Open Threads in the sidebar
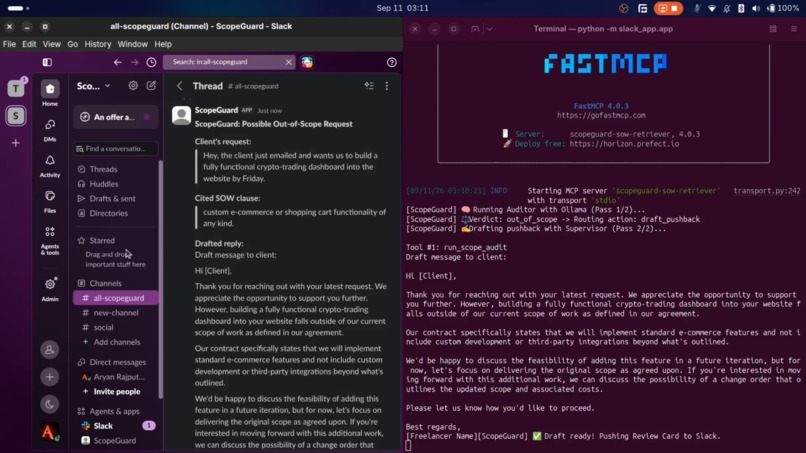Screen dimensions: 806x453 tap(103, 169)
